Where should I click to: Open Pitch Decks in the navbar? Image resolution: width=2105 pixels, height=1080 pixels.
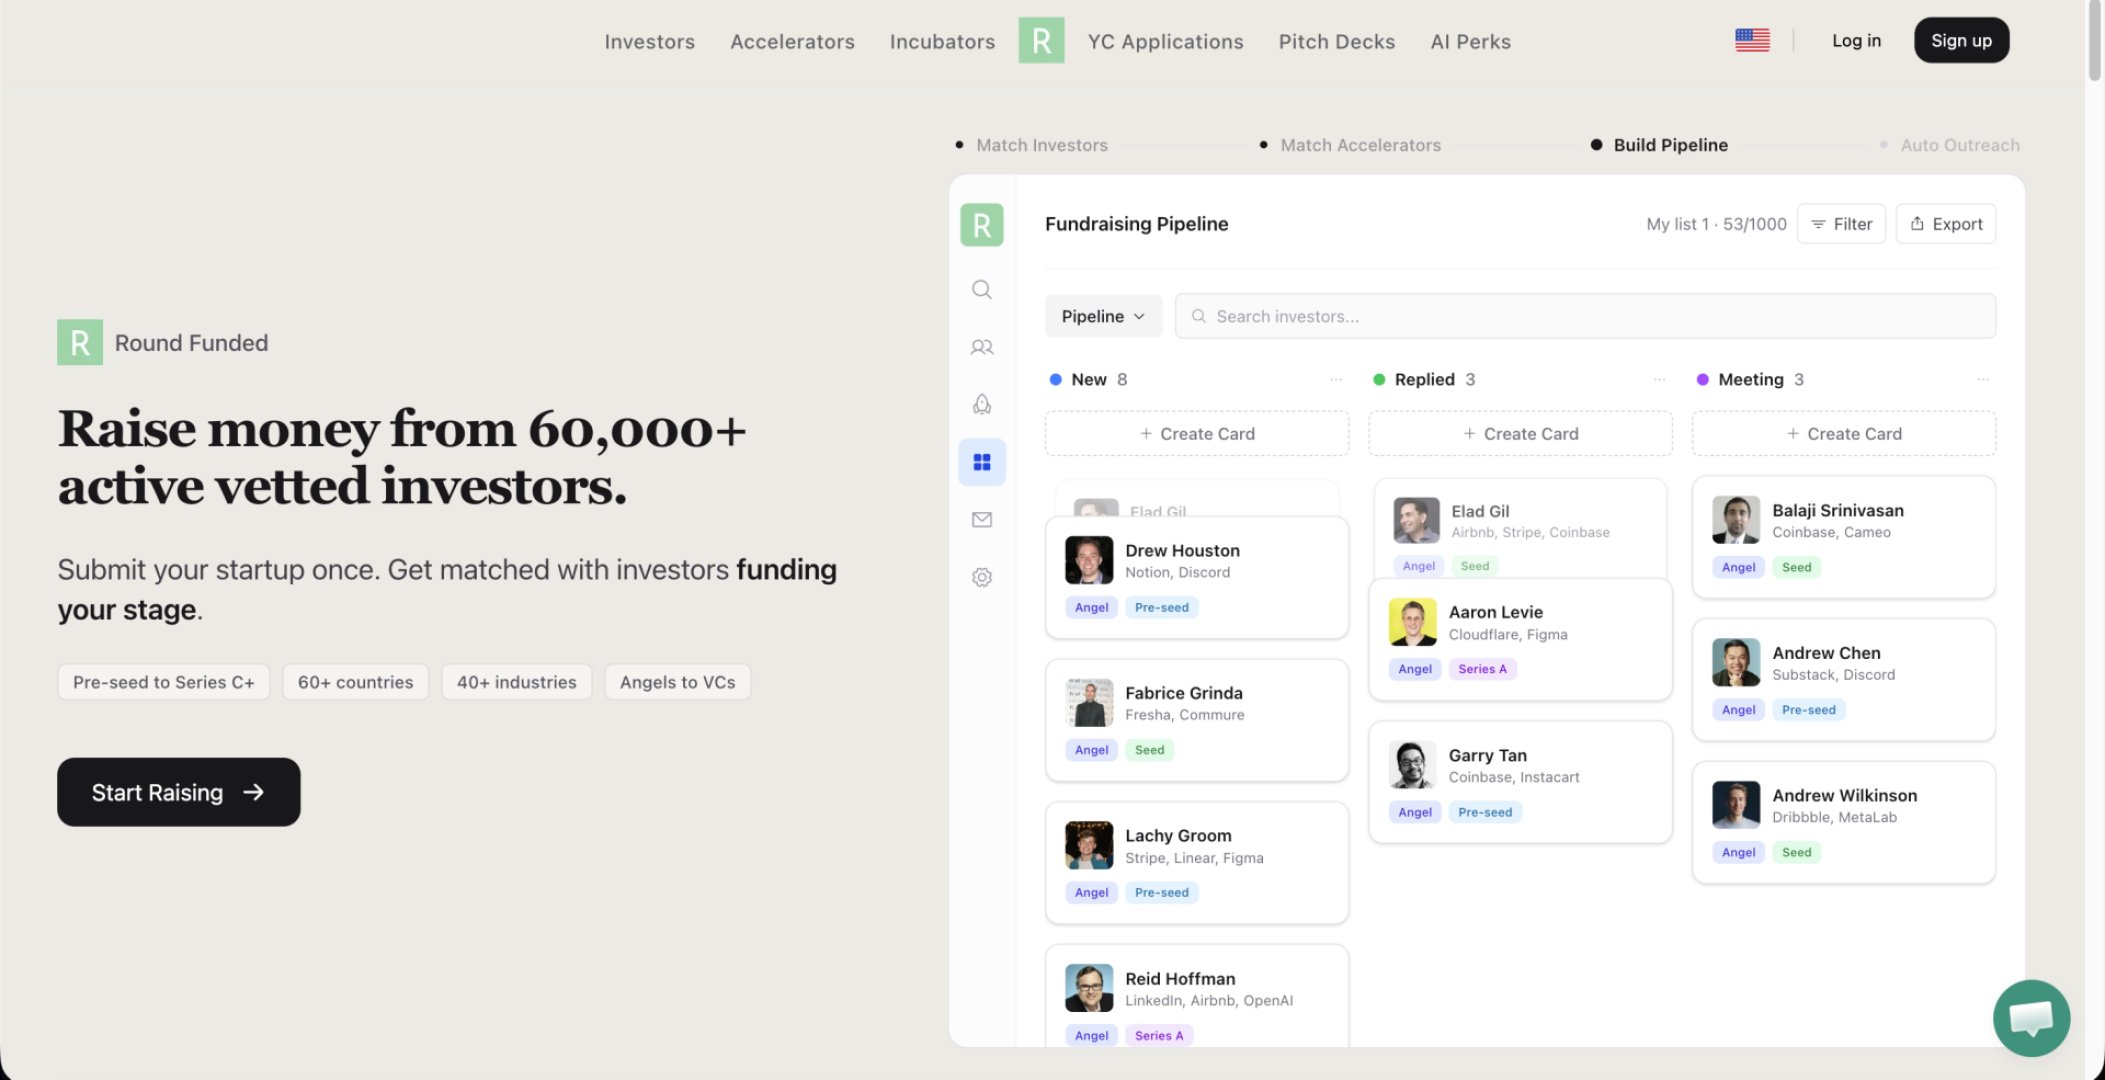point(1336,41)
